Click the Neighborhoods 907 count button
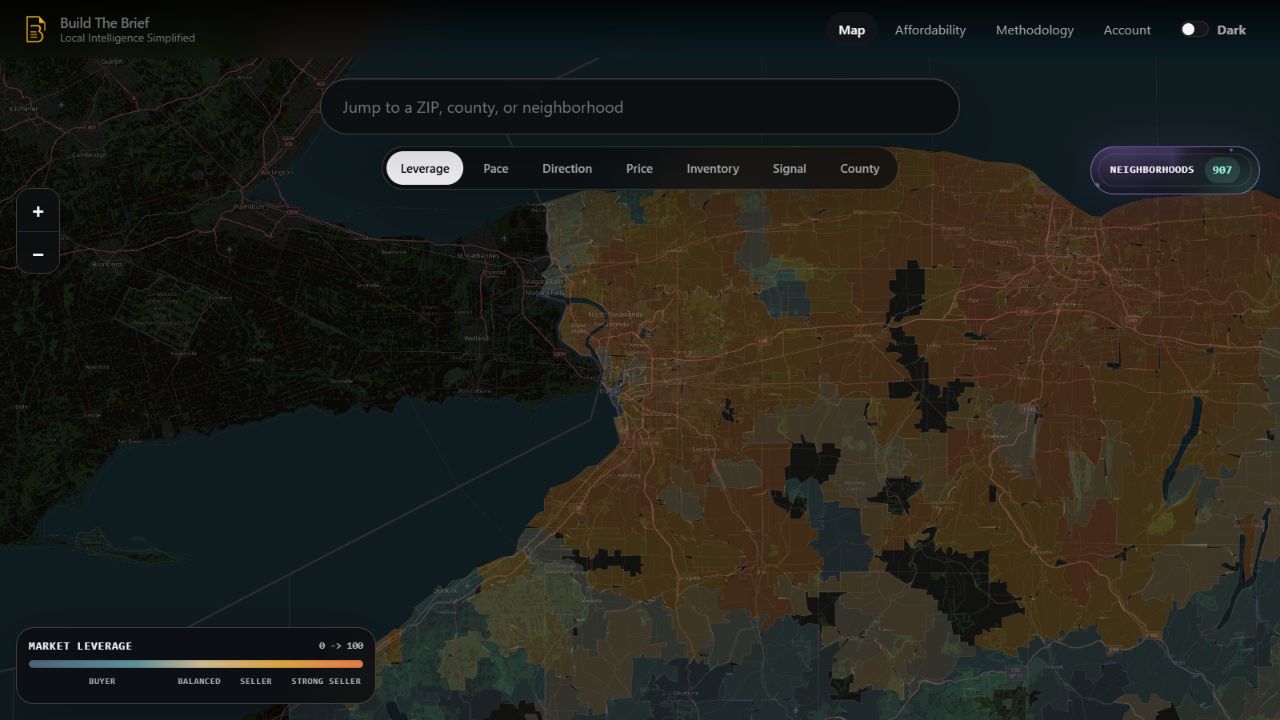 pos(1175,170)
